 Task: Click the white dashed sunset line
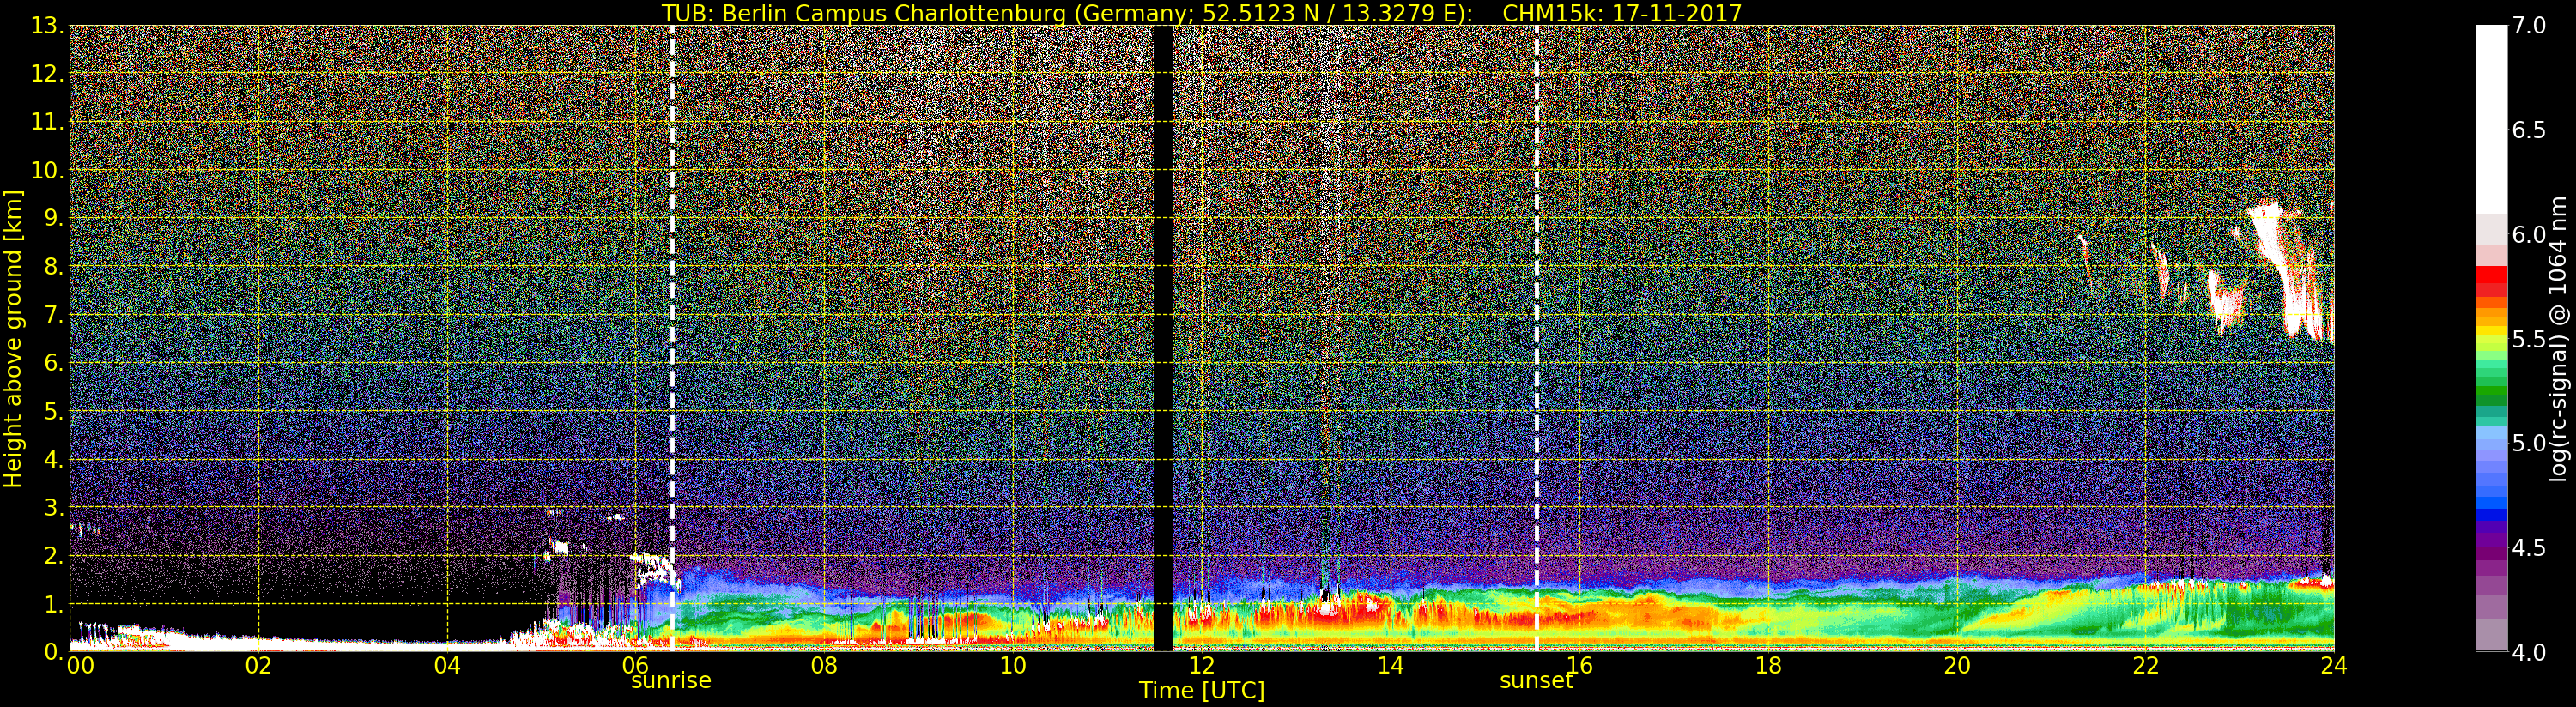[x=1537, y=300]
